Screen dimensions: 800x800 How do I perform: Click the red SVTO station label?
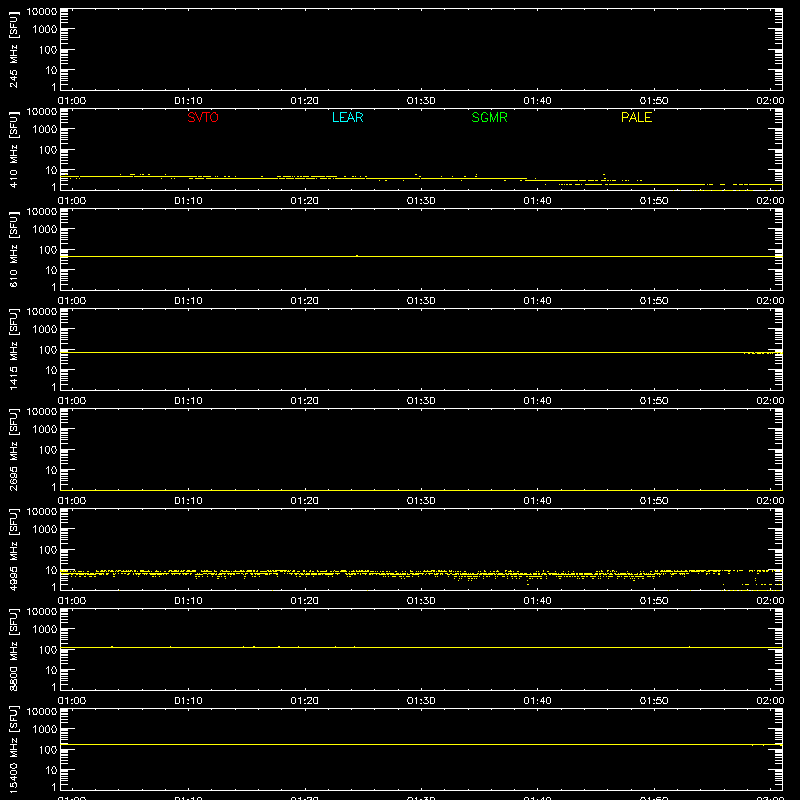point(203,117)
